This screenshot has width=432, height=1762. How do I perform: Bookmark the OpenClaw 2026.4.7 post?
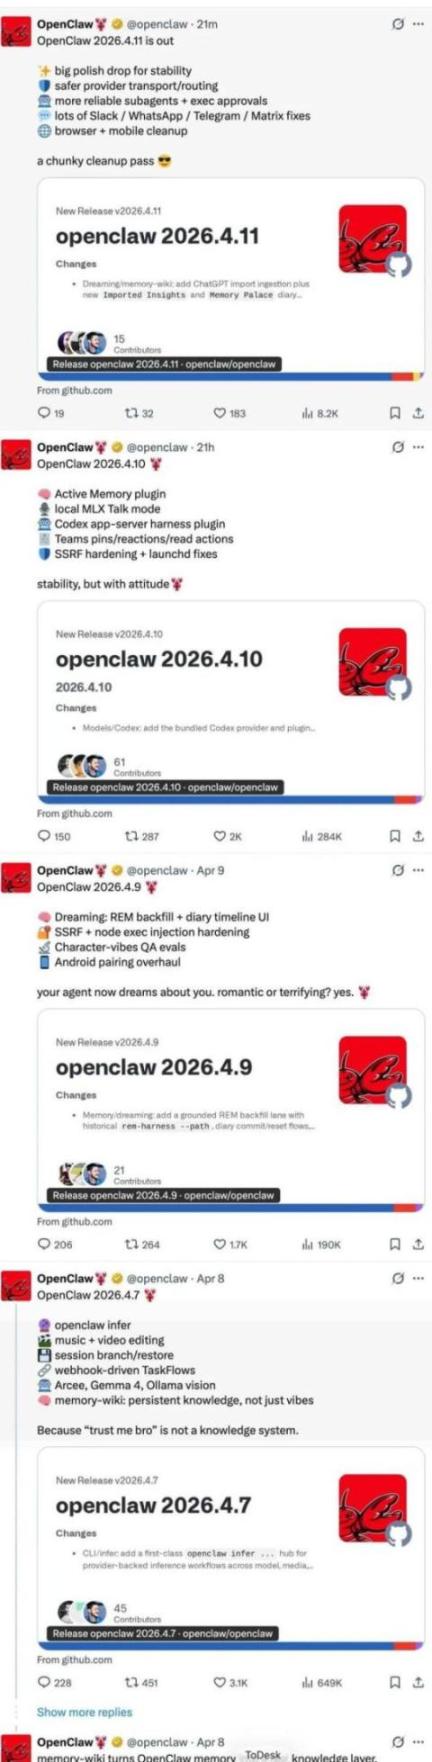pos(395,1682)
